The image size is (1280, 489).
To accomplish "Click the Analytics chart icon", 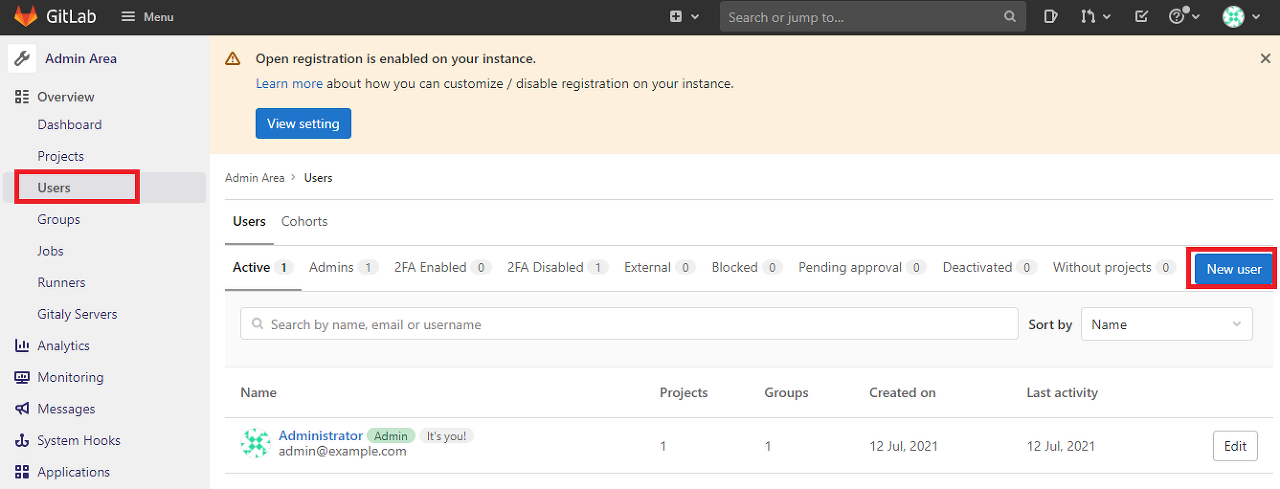I will [x=22, y=346].
